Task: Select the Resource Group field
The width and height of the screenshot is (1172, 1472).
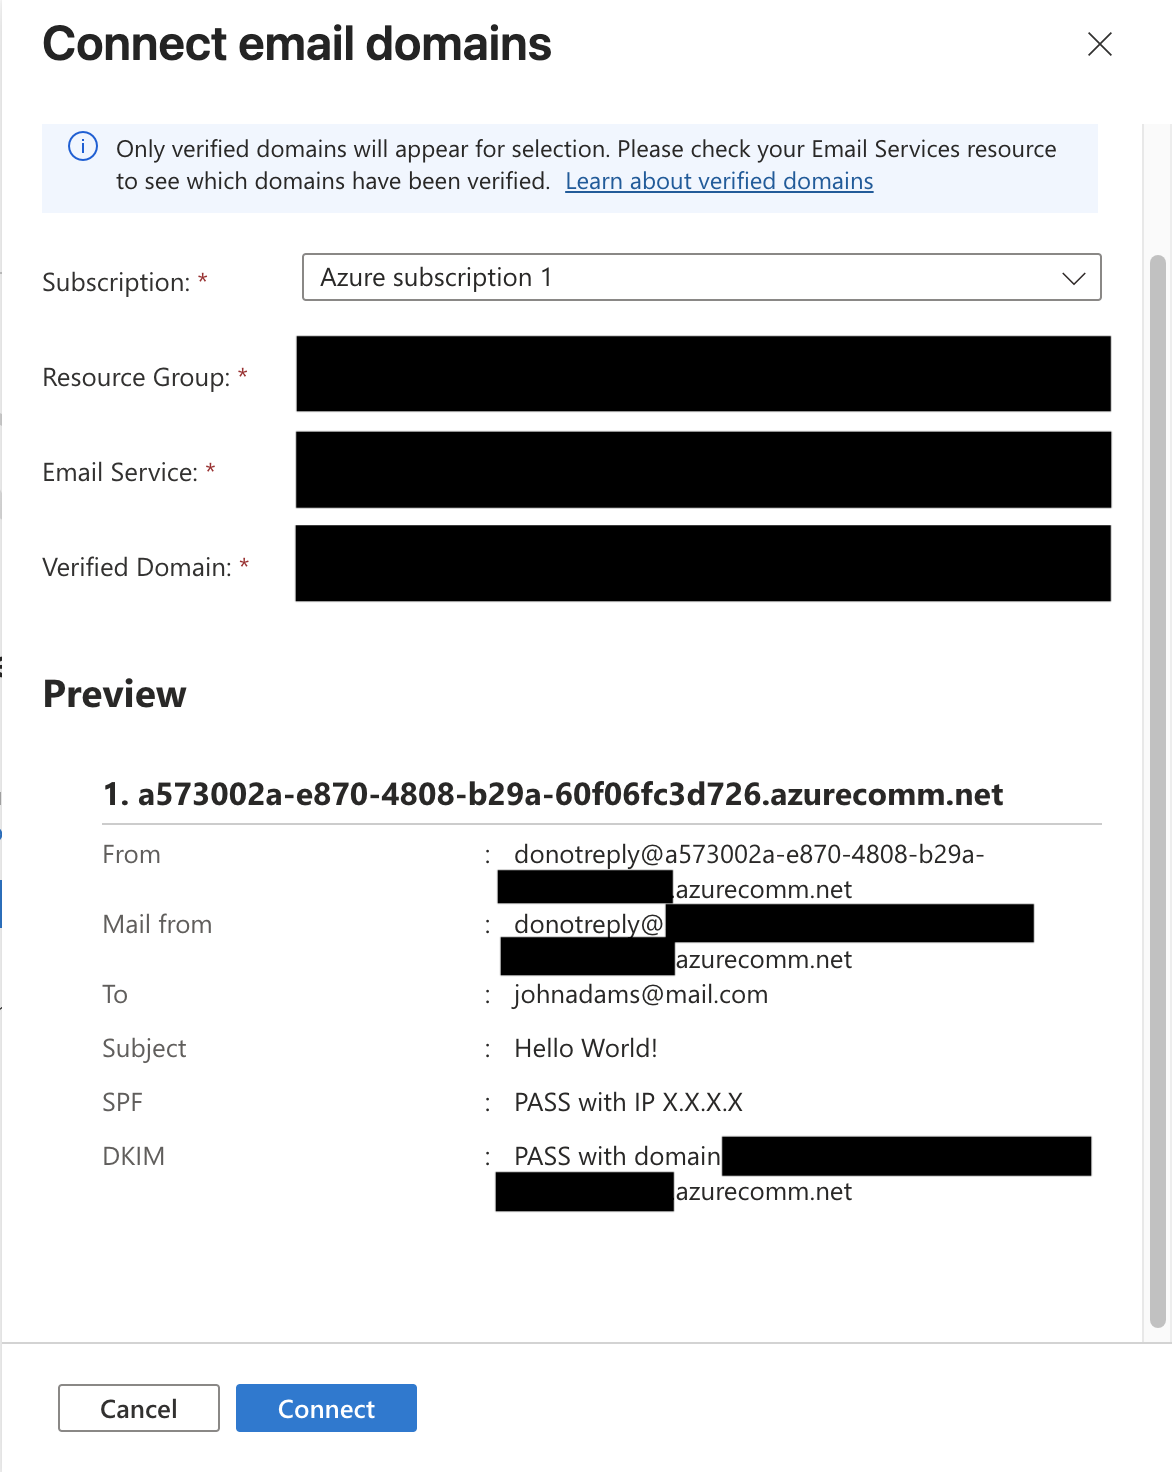Action: coord(703,374)
